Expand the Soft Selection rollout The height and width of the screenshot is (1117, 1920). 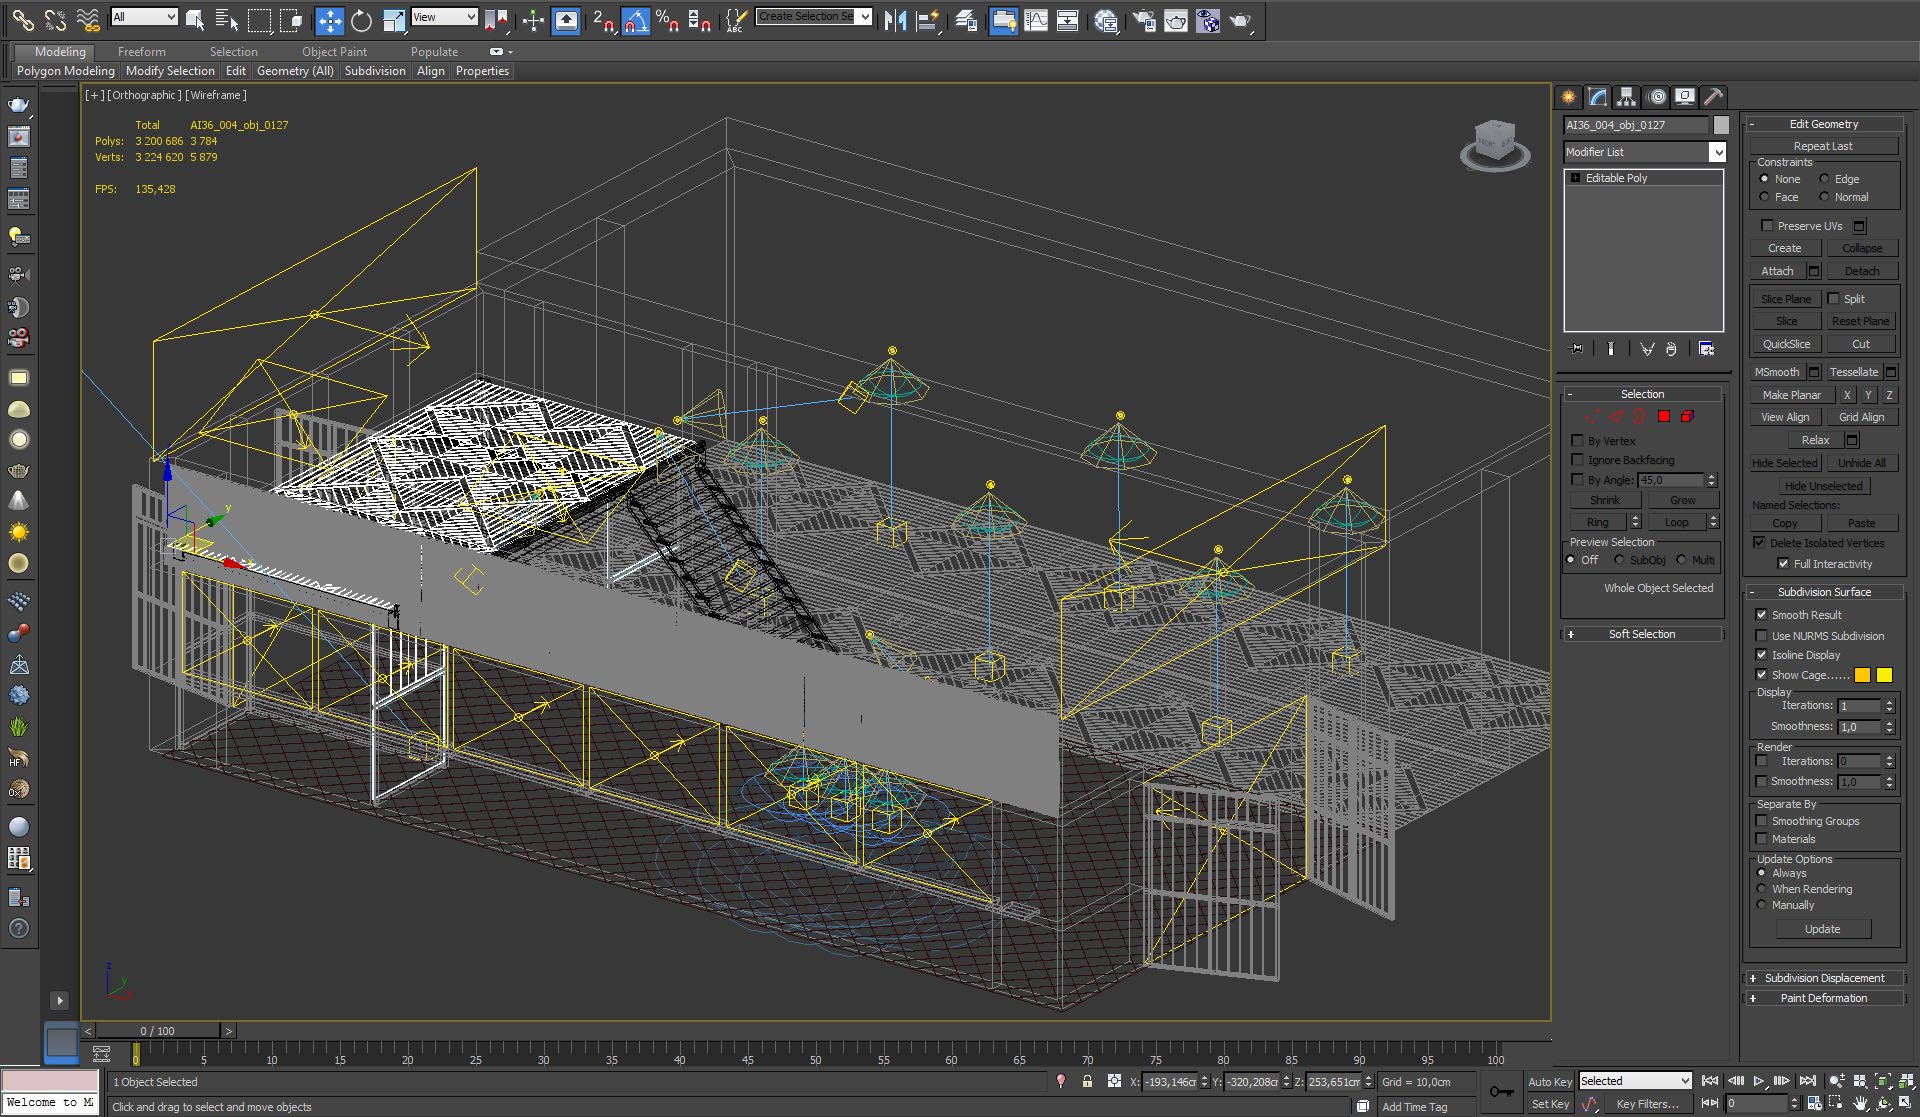(x=1642, y=634)
